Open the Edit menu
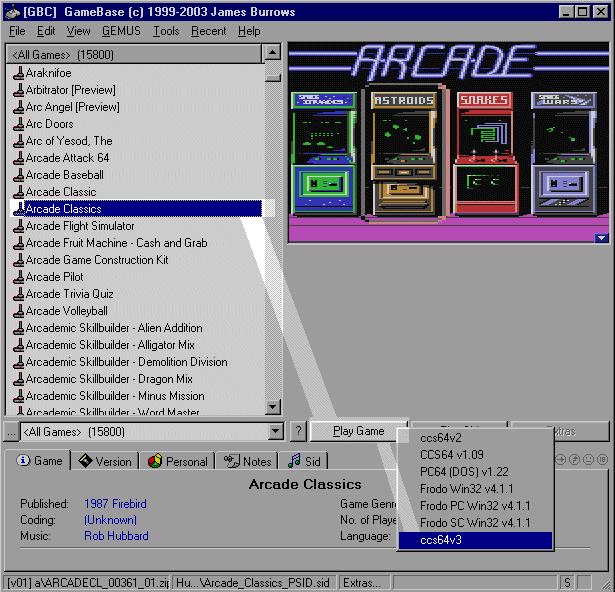Screen dimensions: 615x592 (x=46, y=31)
